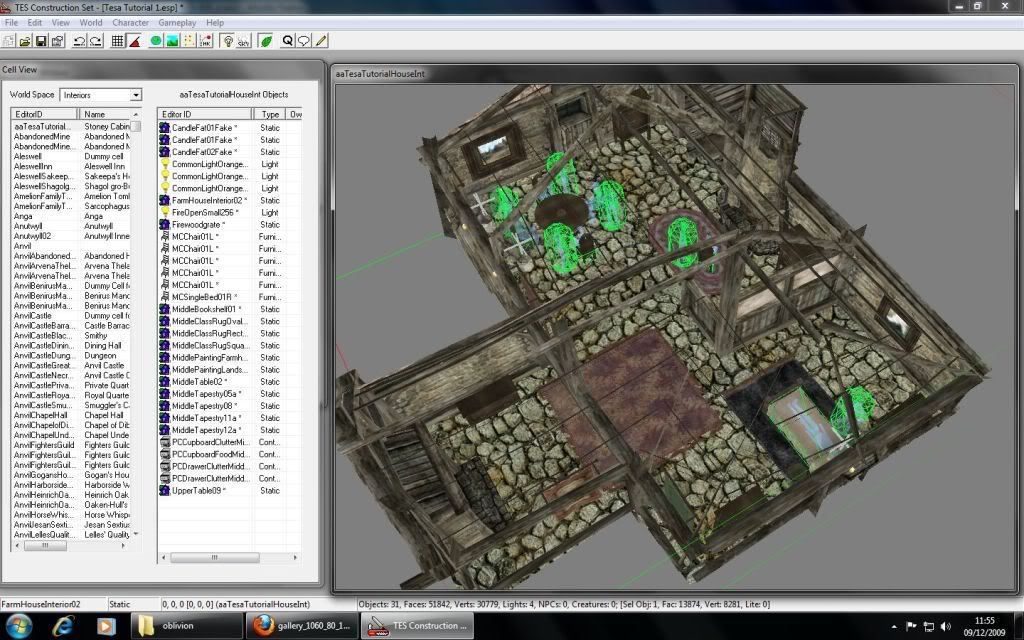Sort objects by Type column header

[270, 115]
